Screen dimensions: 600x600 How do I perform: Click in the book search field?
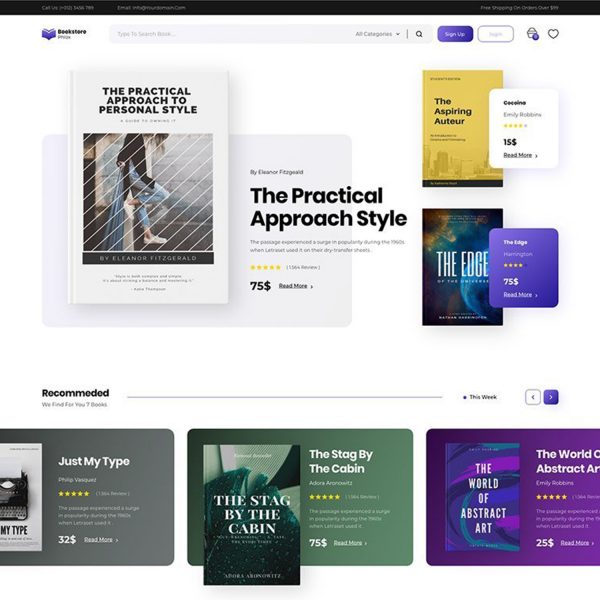(233, 34)
